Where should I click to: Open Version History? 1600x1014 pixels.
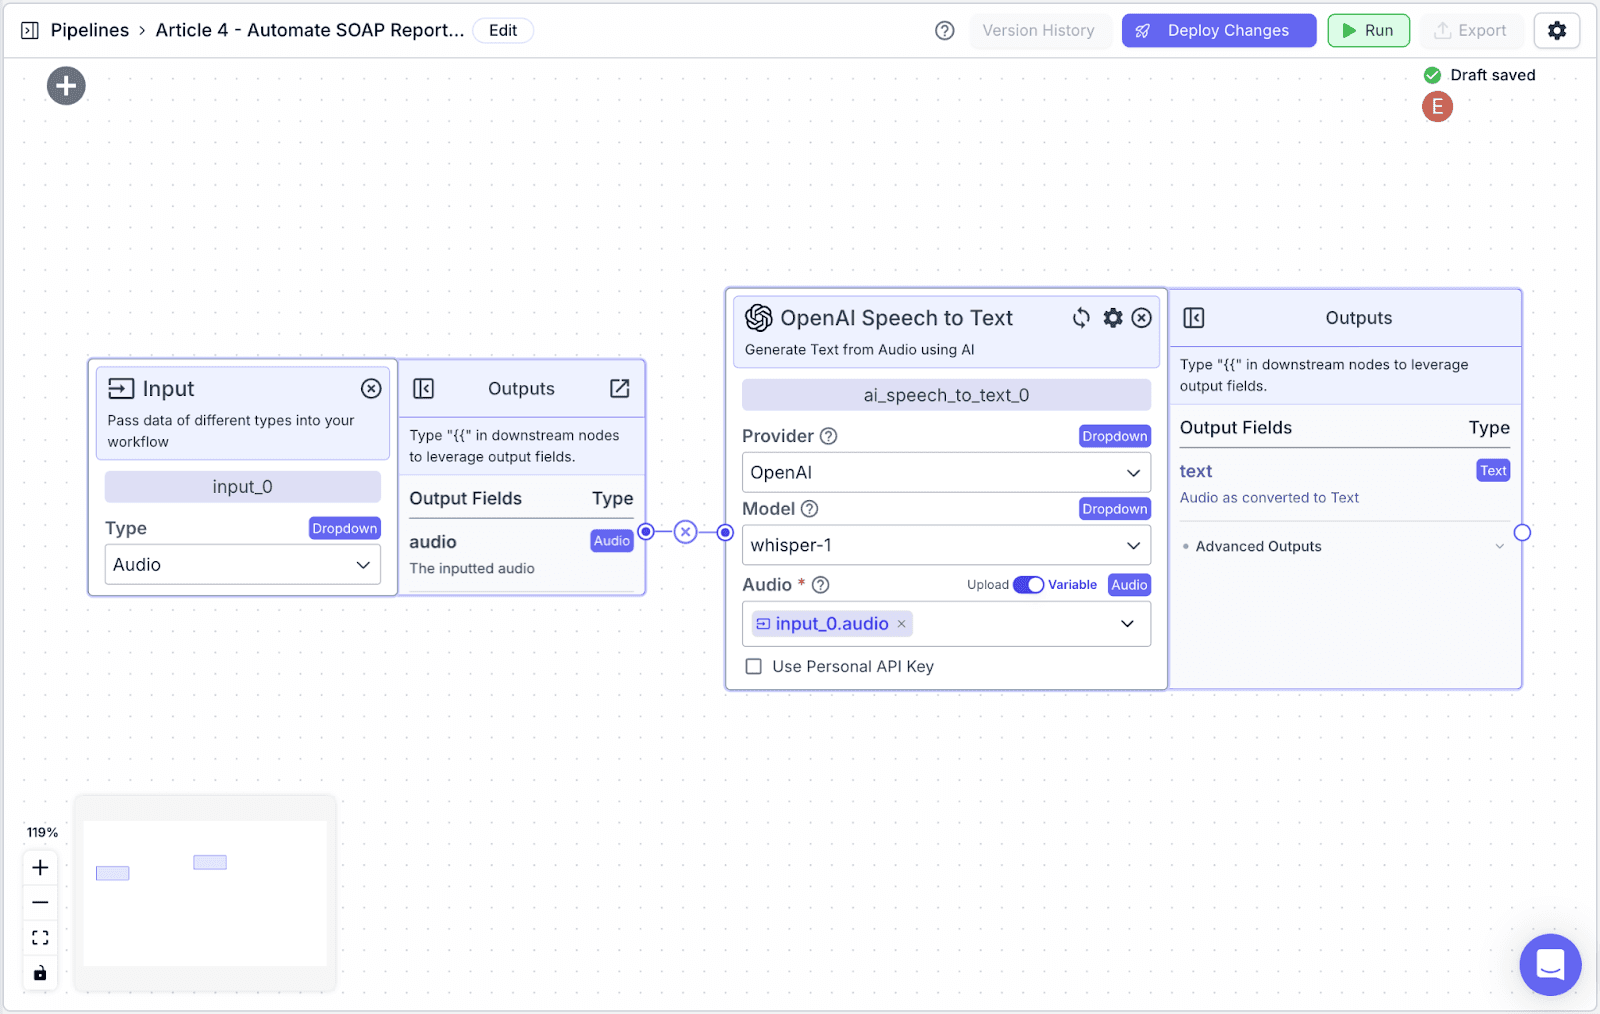click(x=1038, y=30)
